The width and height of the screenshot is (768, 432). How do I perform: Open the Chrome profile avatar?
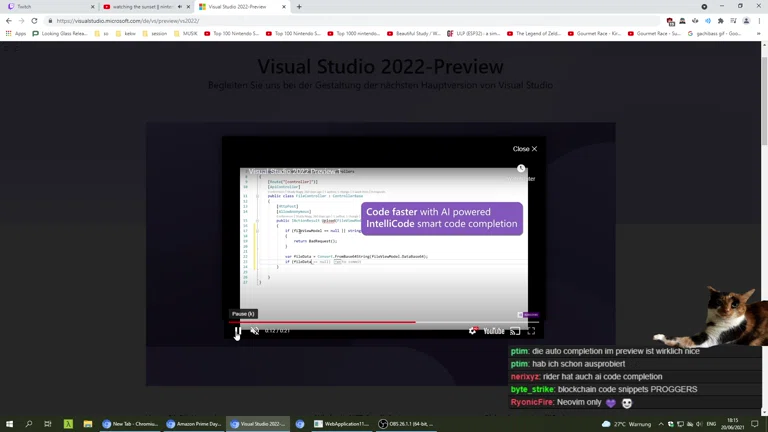point(746,21)
